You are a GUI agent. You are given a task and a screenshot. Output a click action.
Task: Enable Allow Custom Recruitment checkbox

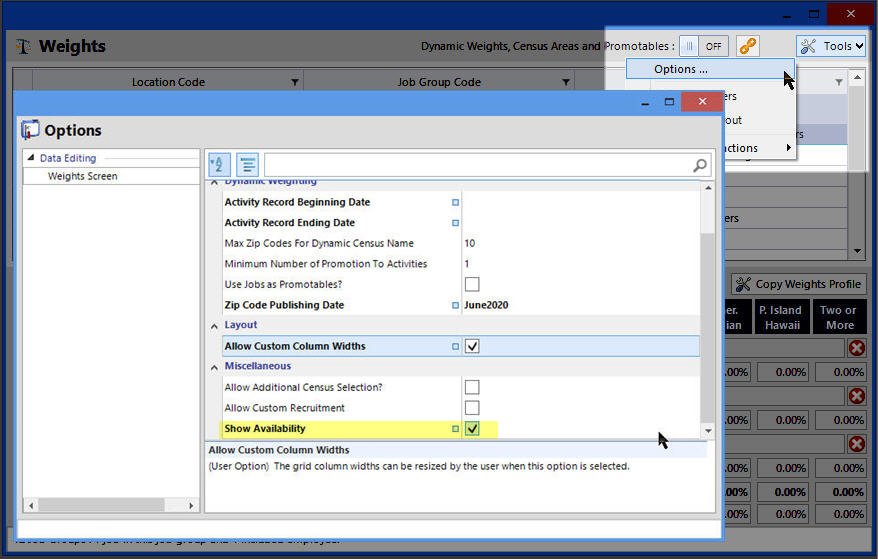472,408
